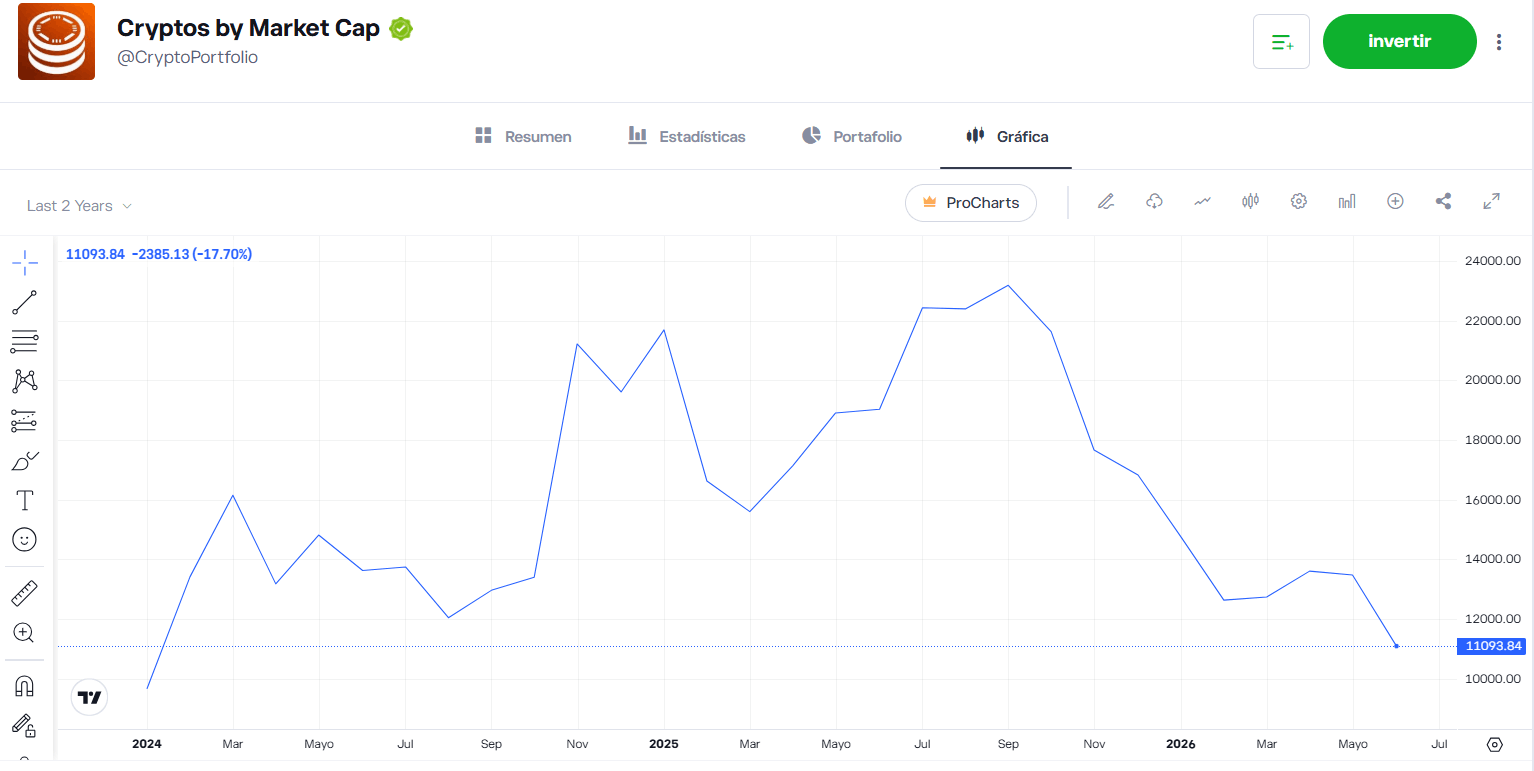
Task: Click the last data point dot on the line
Action: (x=1396, y=646)
